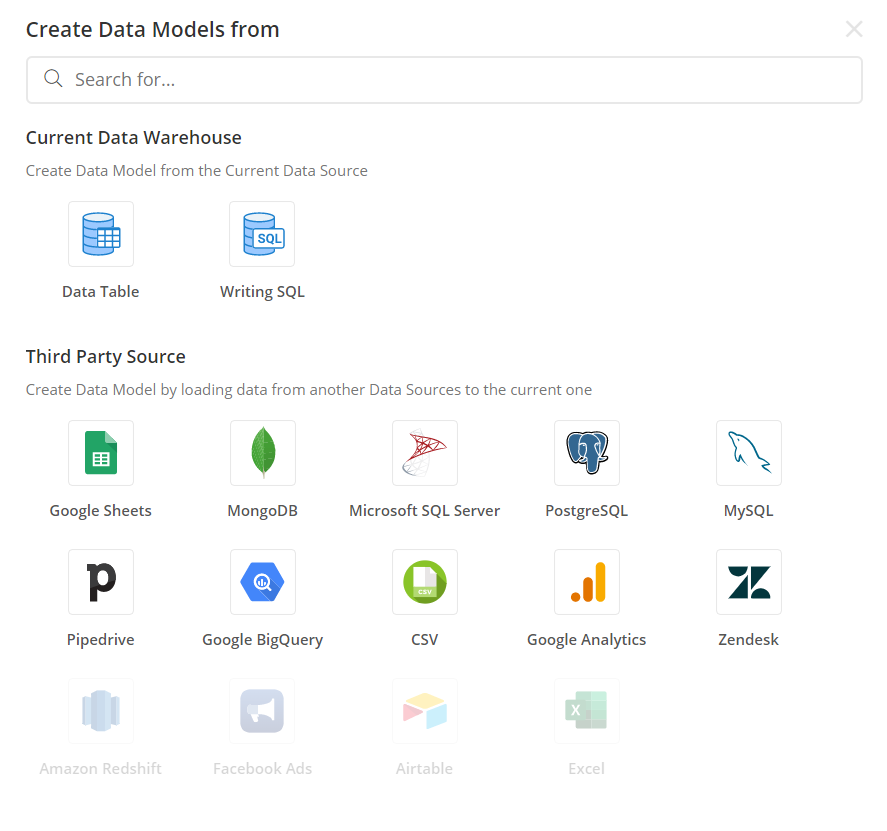Click the 'Zendesk' label text
Screen dimensions: 887x831
click(748, 640)
